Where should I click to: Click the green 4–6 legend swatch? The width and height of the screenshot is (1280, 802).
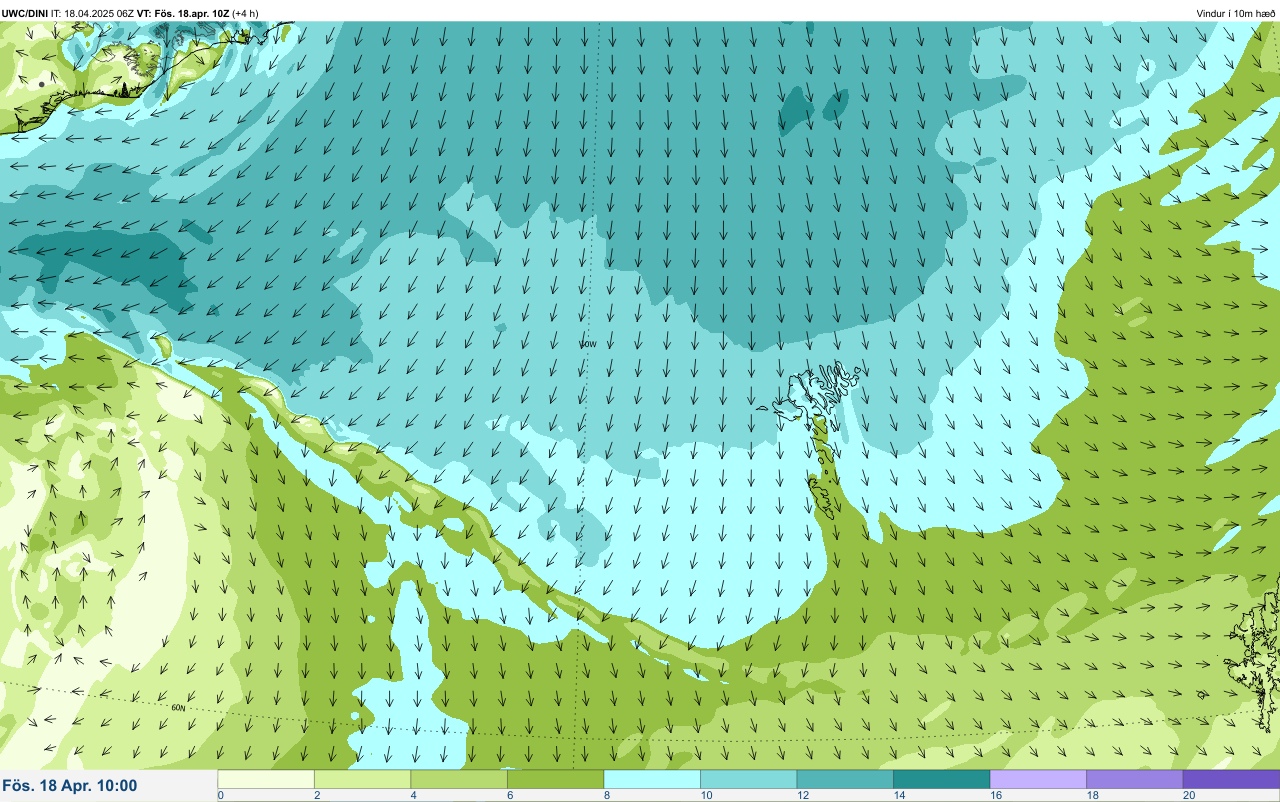point(459,779)
